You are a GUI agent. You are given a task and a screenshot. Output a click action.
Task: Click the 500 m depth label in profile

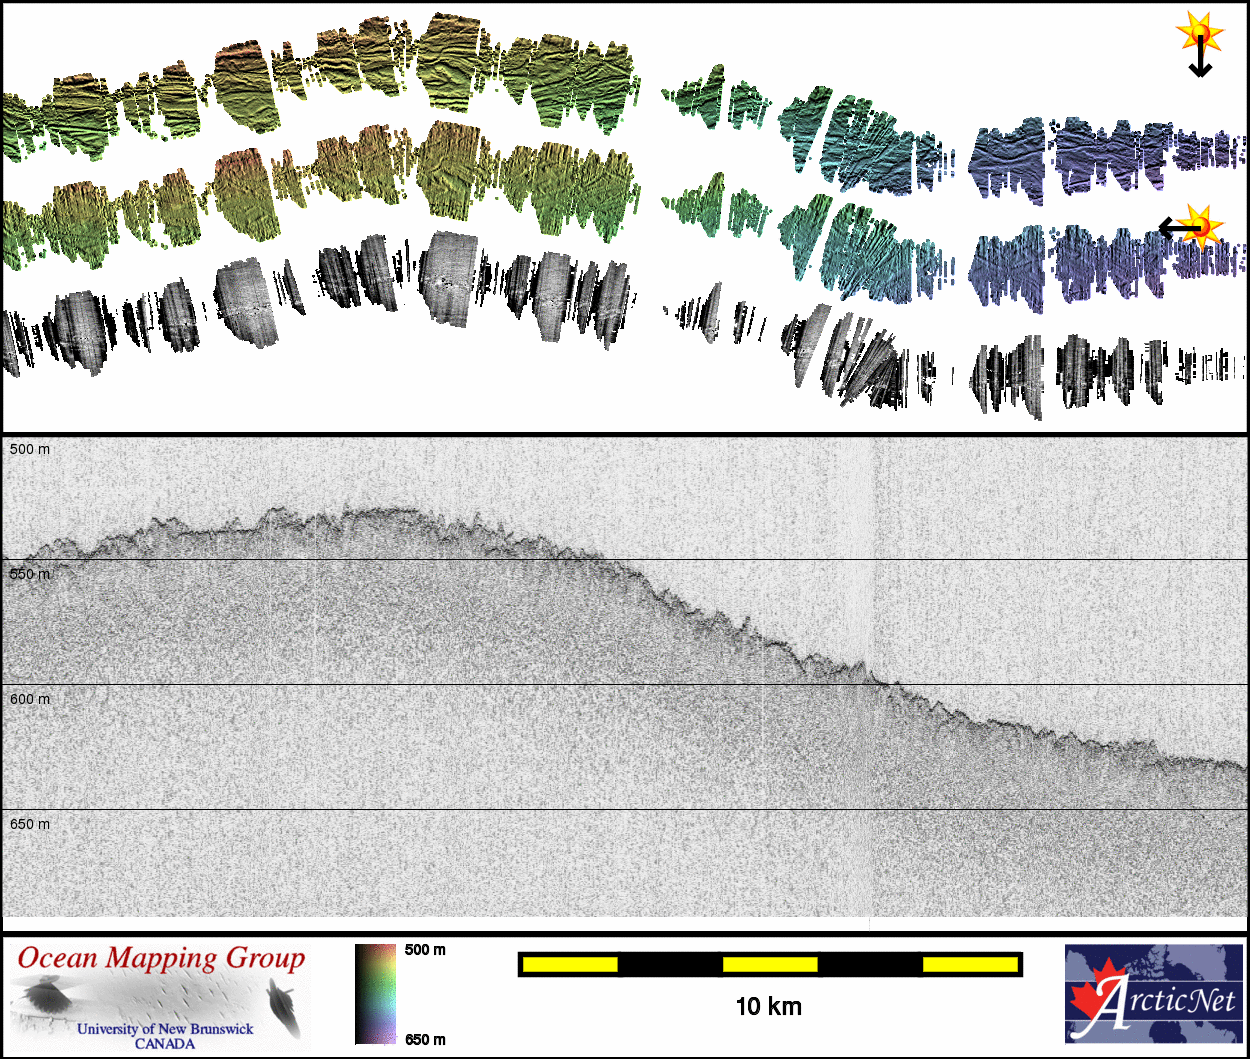[30, 450]
